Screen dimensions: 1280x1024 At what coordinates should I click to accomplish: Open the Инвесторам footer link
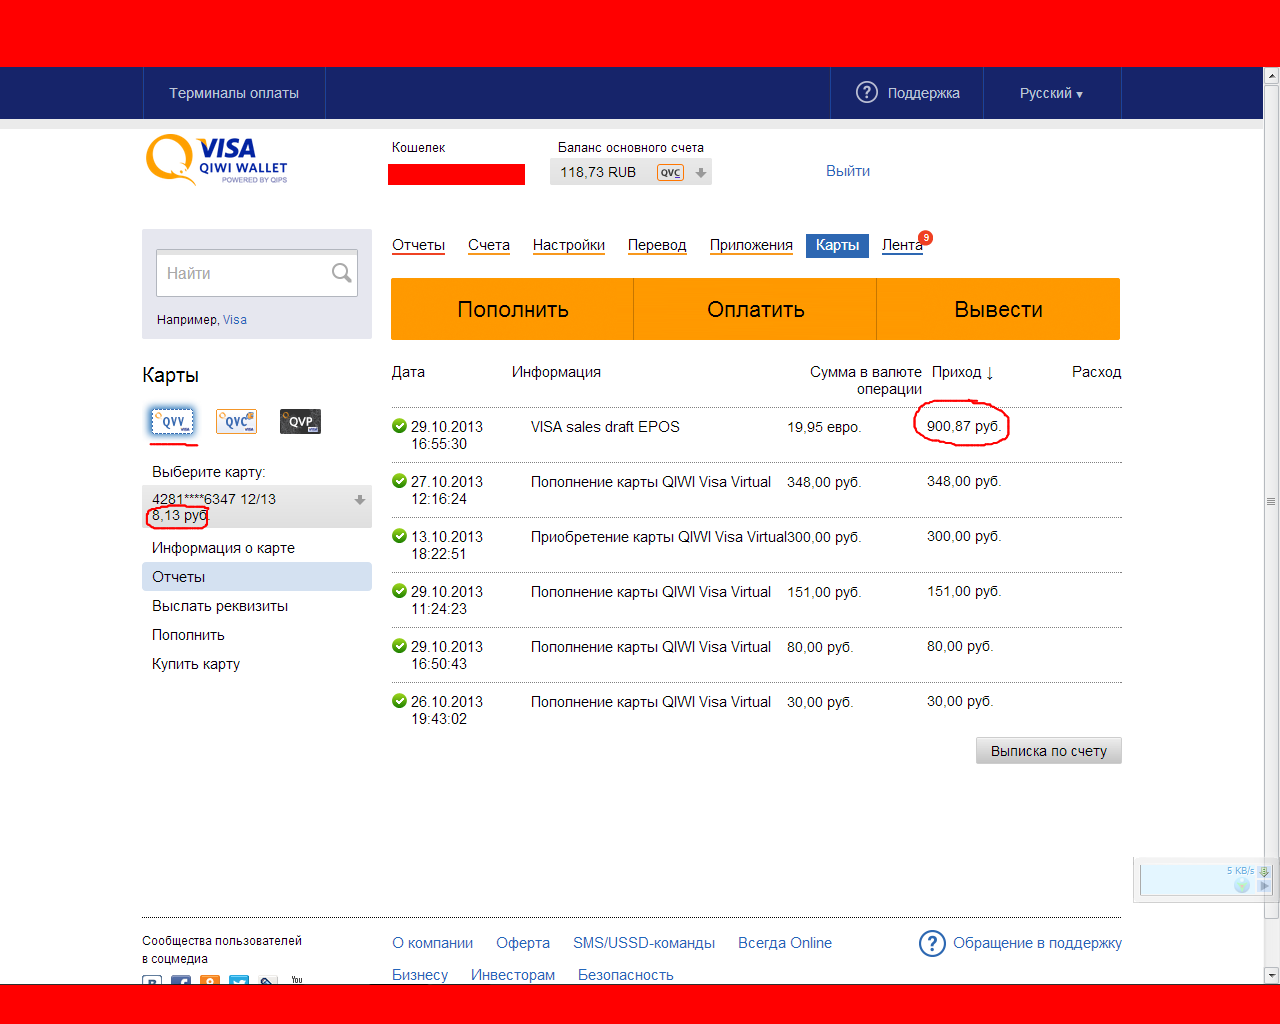pyautogui.click(x=513, y=975)
